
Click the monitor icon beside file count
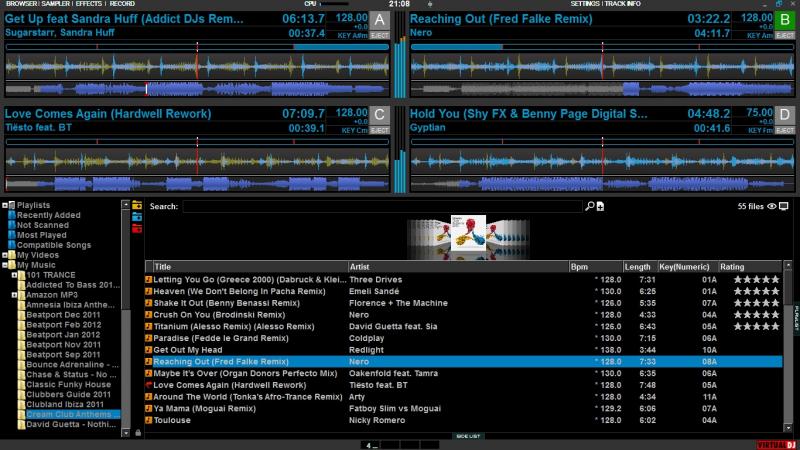784,206
